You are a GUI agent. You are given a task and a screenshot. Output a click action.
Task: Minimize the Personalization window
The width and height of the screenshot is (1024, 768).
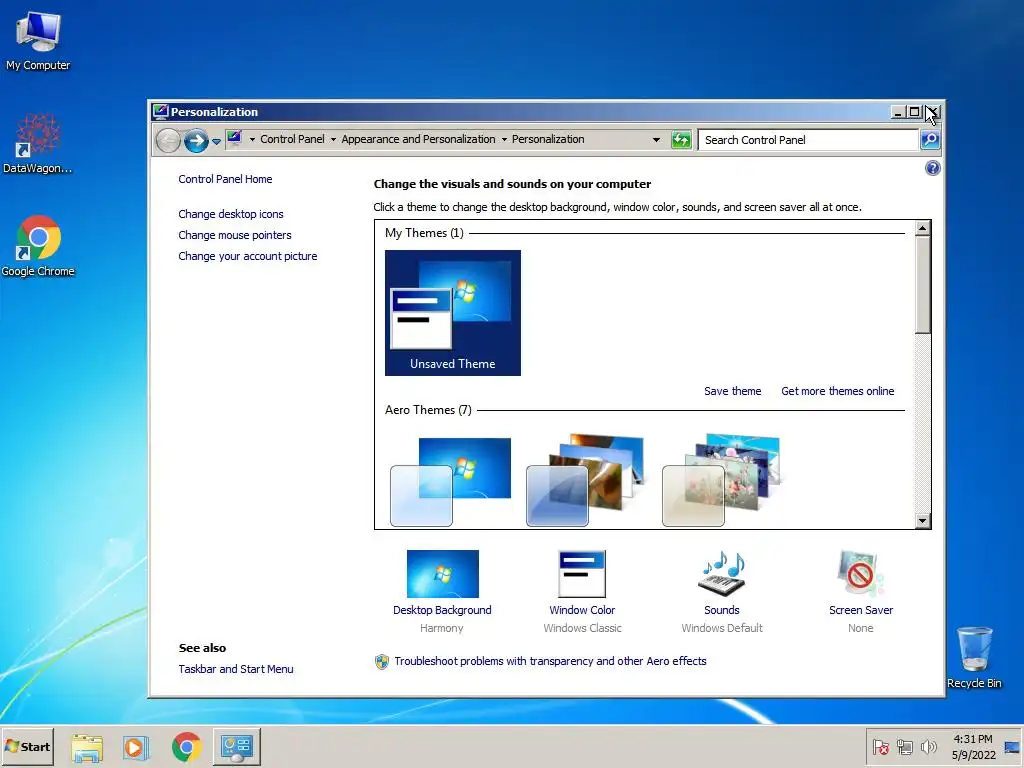click(x=899, y=112)
